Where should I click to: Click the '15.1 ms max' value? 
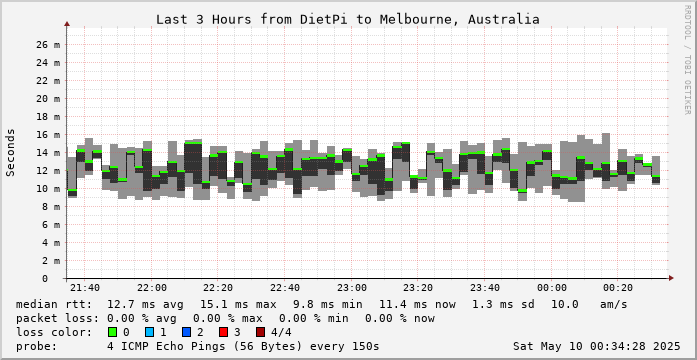tap(238, 305)
